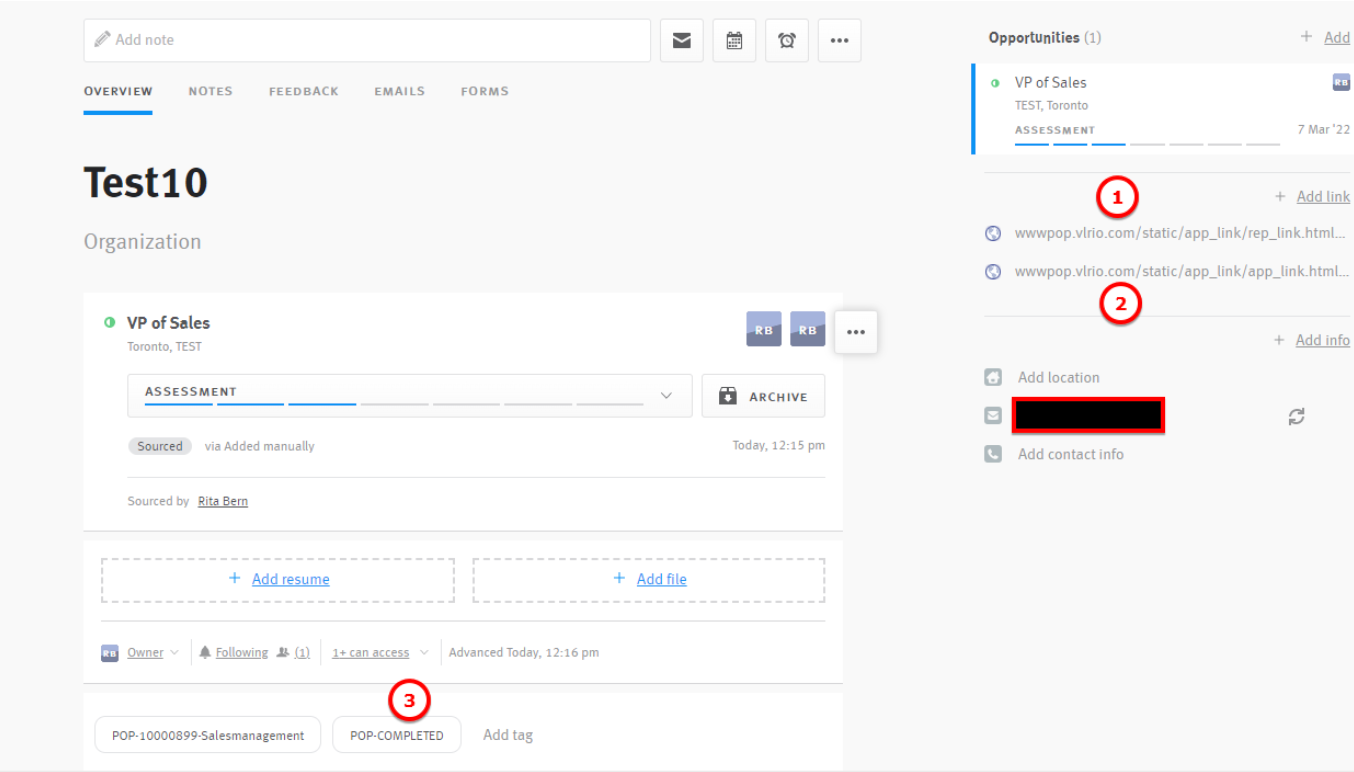
Task: Switch to the EMAILS tab
Action: (x=399, y=91)
